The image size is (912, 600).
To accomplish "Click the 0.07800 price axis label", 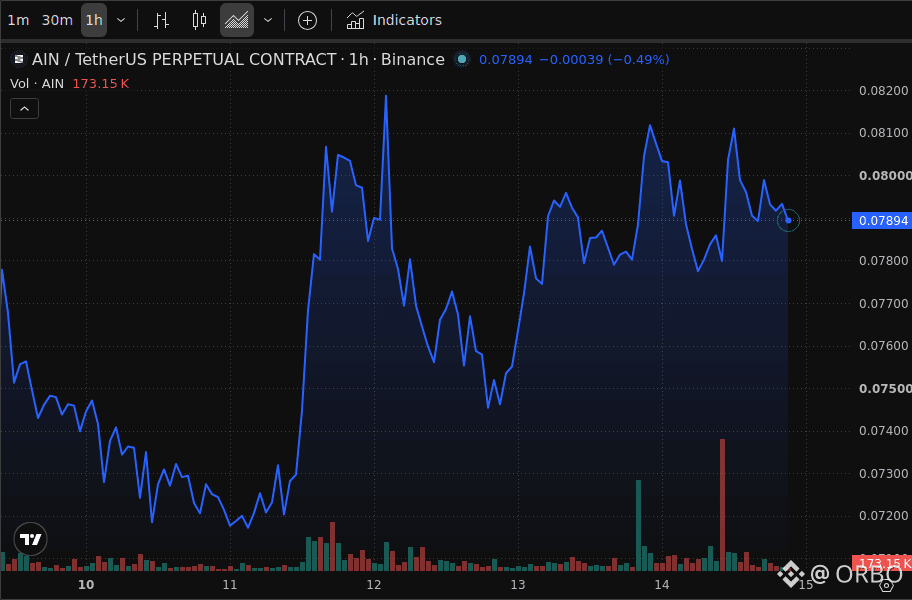I will click(x=884, y=260).
